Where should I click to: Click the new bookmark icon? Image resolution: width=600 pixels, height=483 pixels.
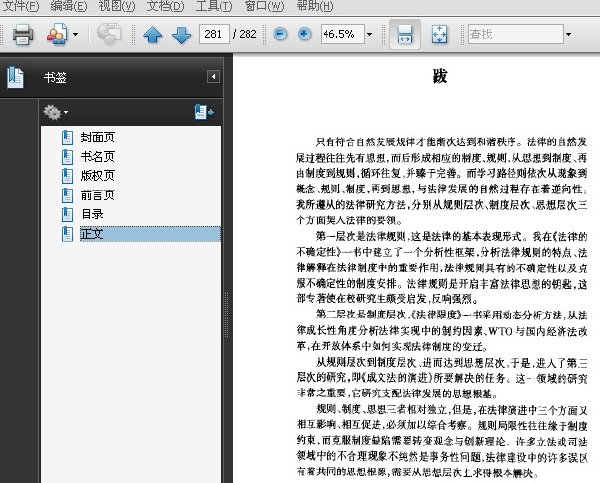pyautogui.click(x=204, y=112)
